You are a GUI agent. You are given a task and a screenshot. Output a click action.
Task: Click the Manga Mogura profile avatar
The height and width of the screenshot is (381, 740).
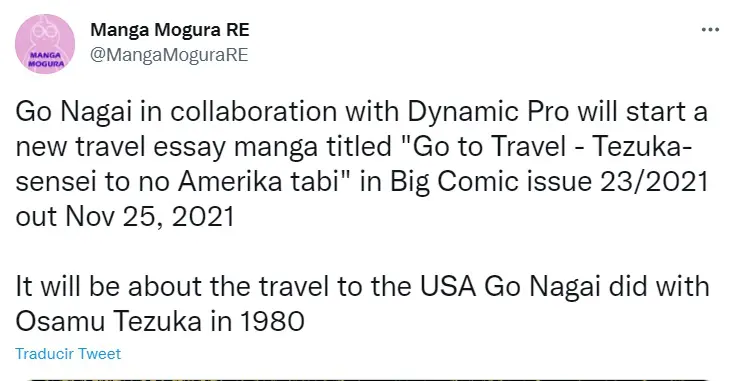tap(45, 43)
